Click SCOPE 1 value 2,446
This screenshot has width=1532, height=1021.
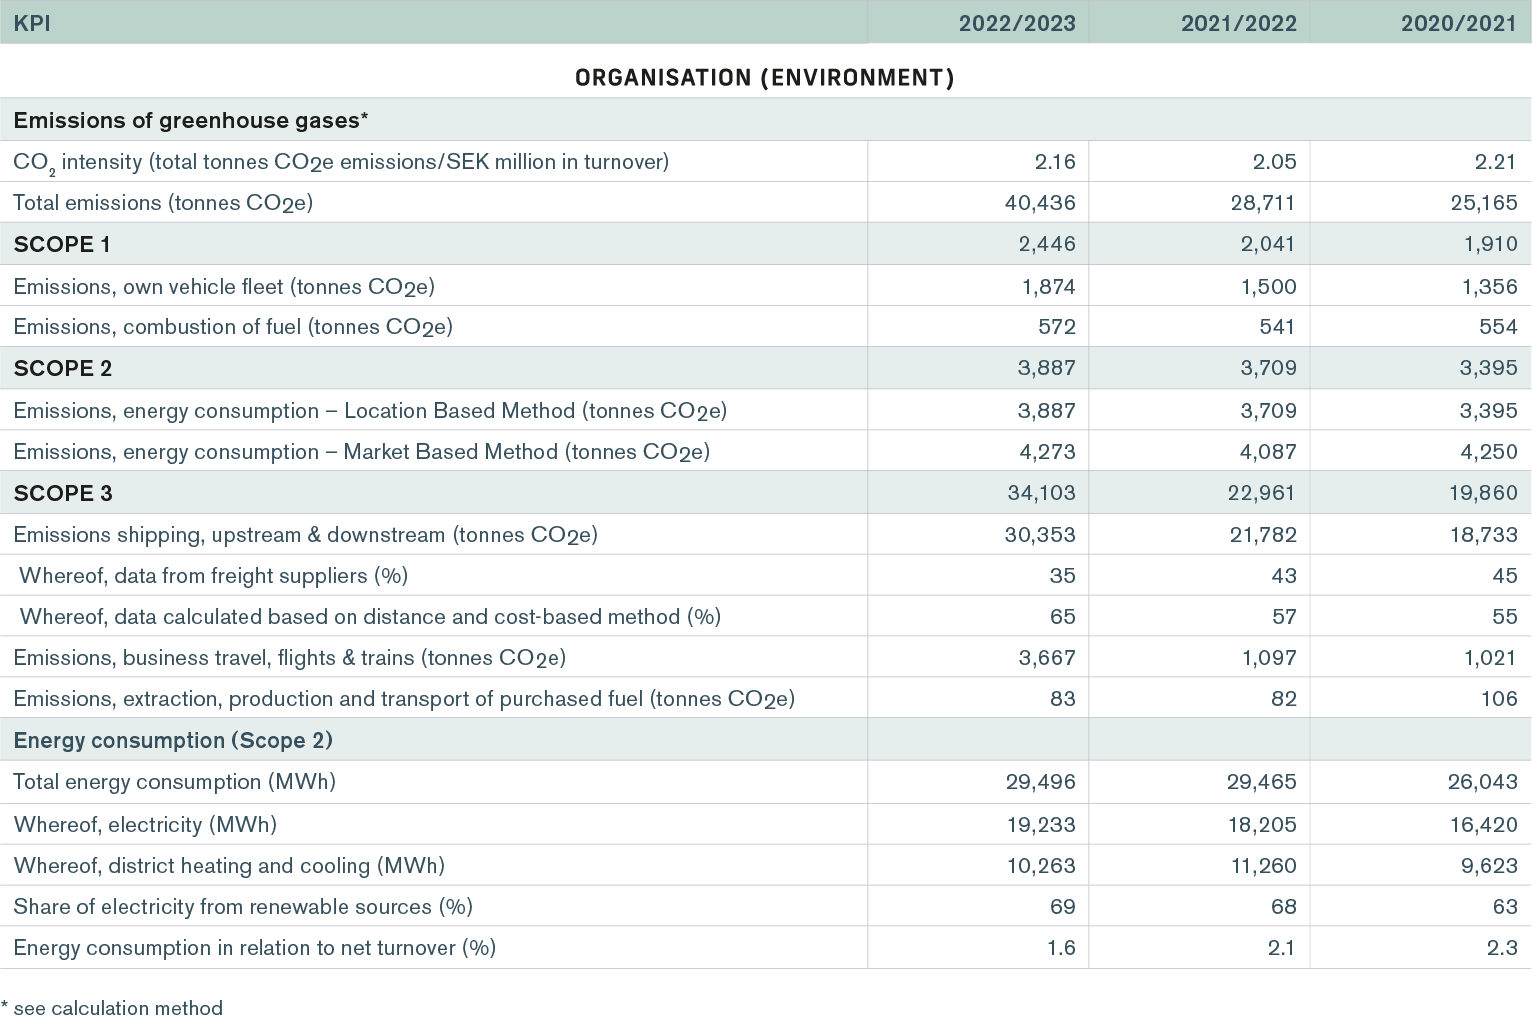tap(1047, 244)
